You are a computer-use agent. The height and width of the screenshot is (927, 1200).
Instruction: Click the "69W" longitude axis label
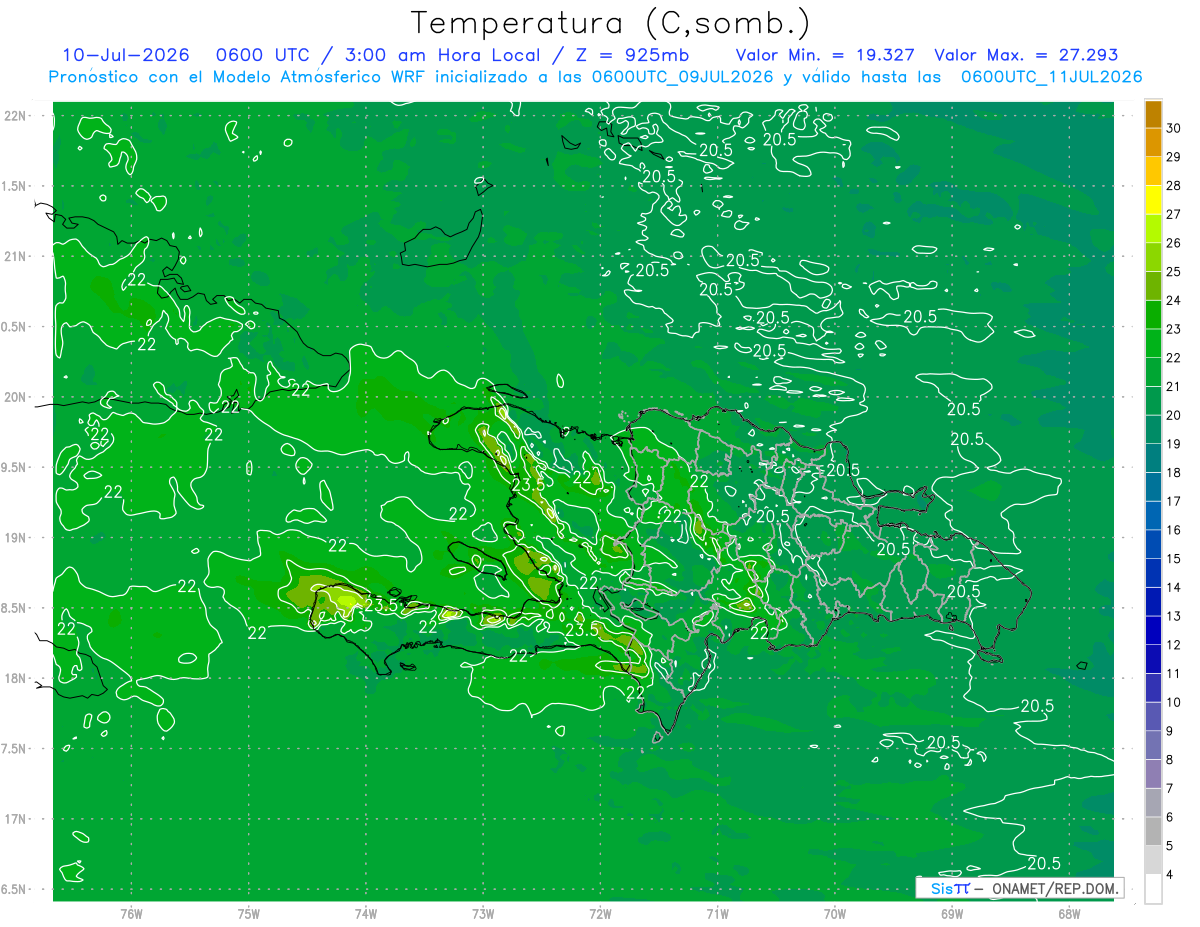tap(952, 914)
